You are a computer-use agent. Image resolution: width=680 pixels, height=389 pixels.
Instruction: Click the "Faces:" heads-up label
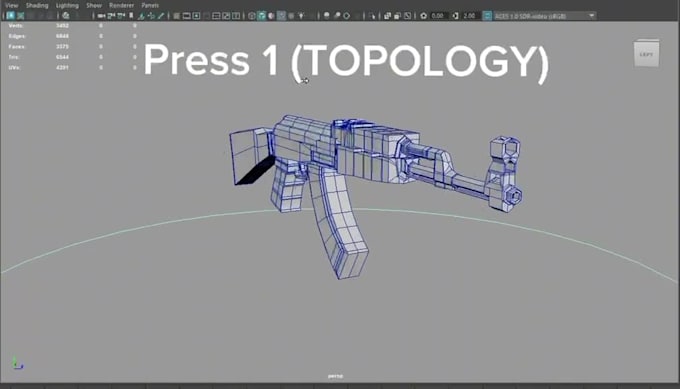pyautogui.click(x=17, y=46)
